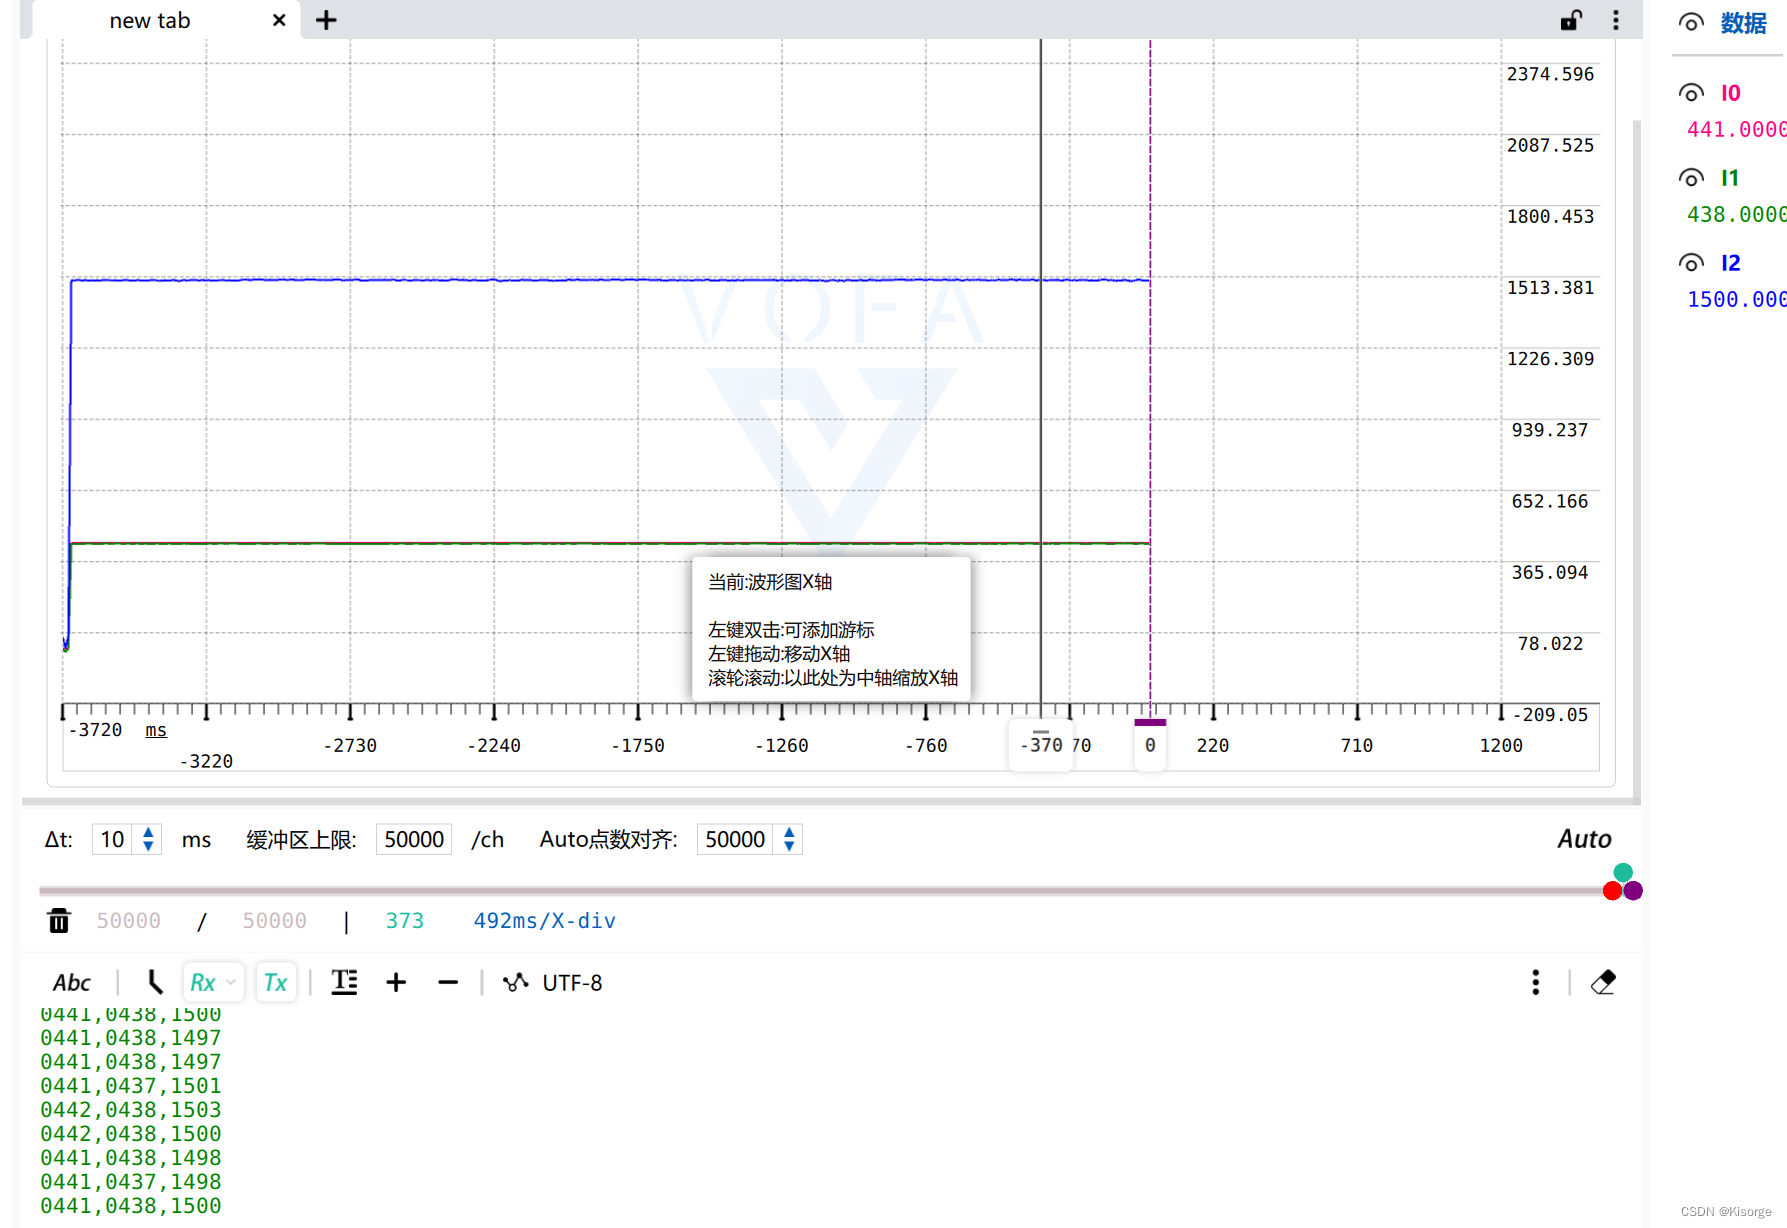Click the red dot slider handle
Viewport: 1787px width, 1228px height.
pyautogui.click(x=1612, y=891)
